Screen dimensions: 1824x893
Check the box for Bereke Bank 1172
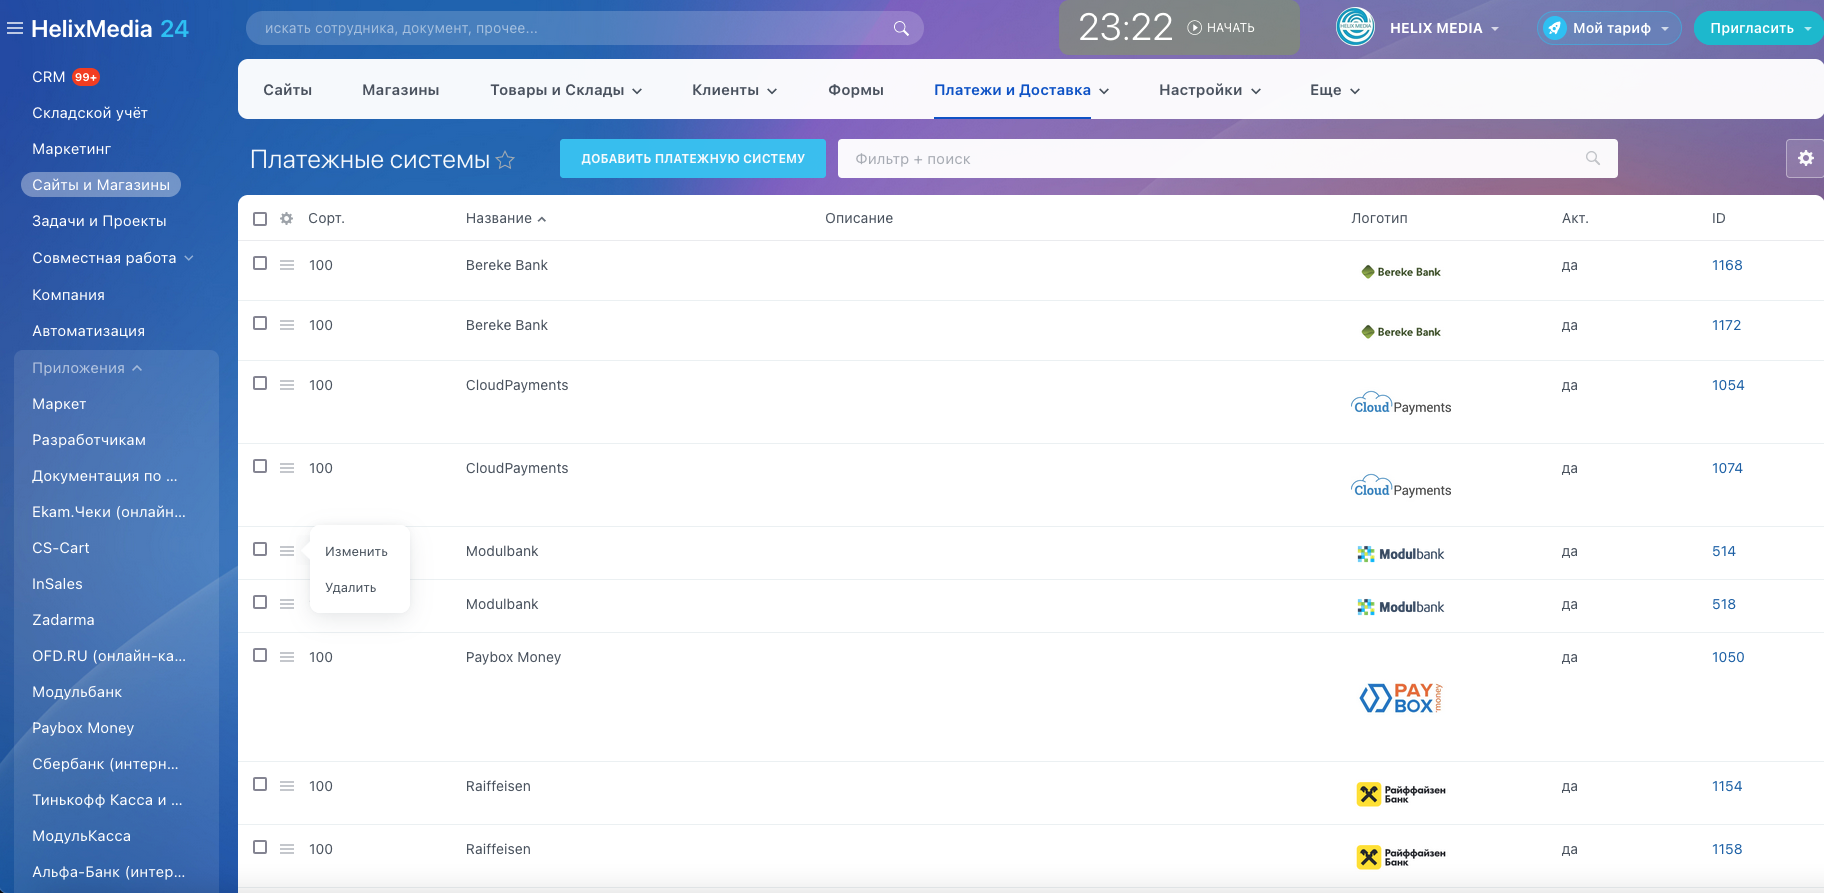(x=260, y=323)
